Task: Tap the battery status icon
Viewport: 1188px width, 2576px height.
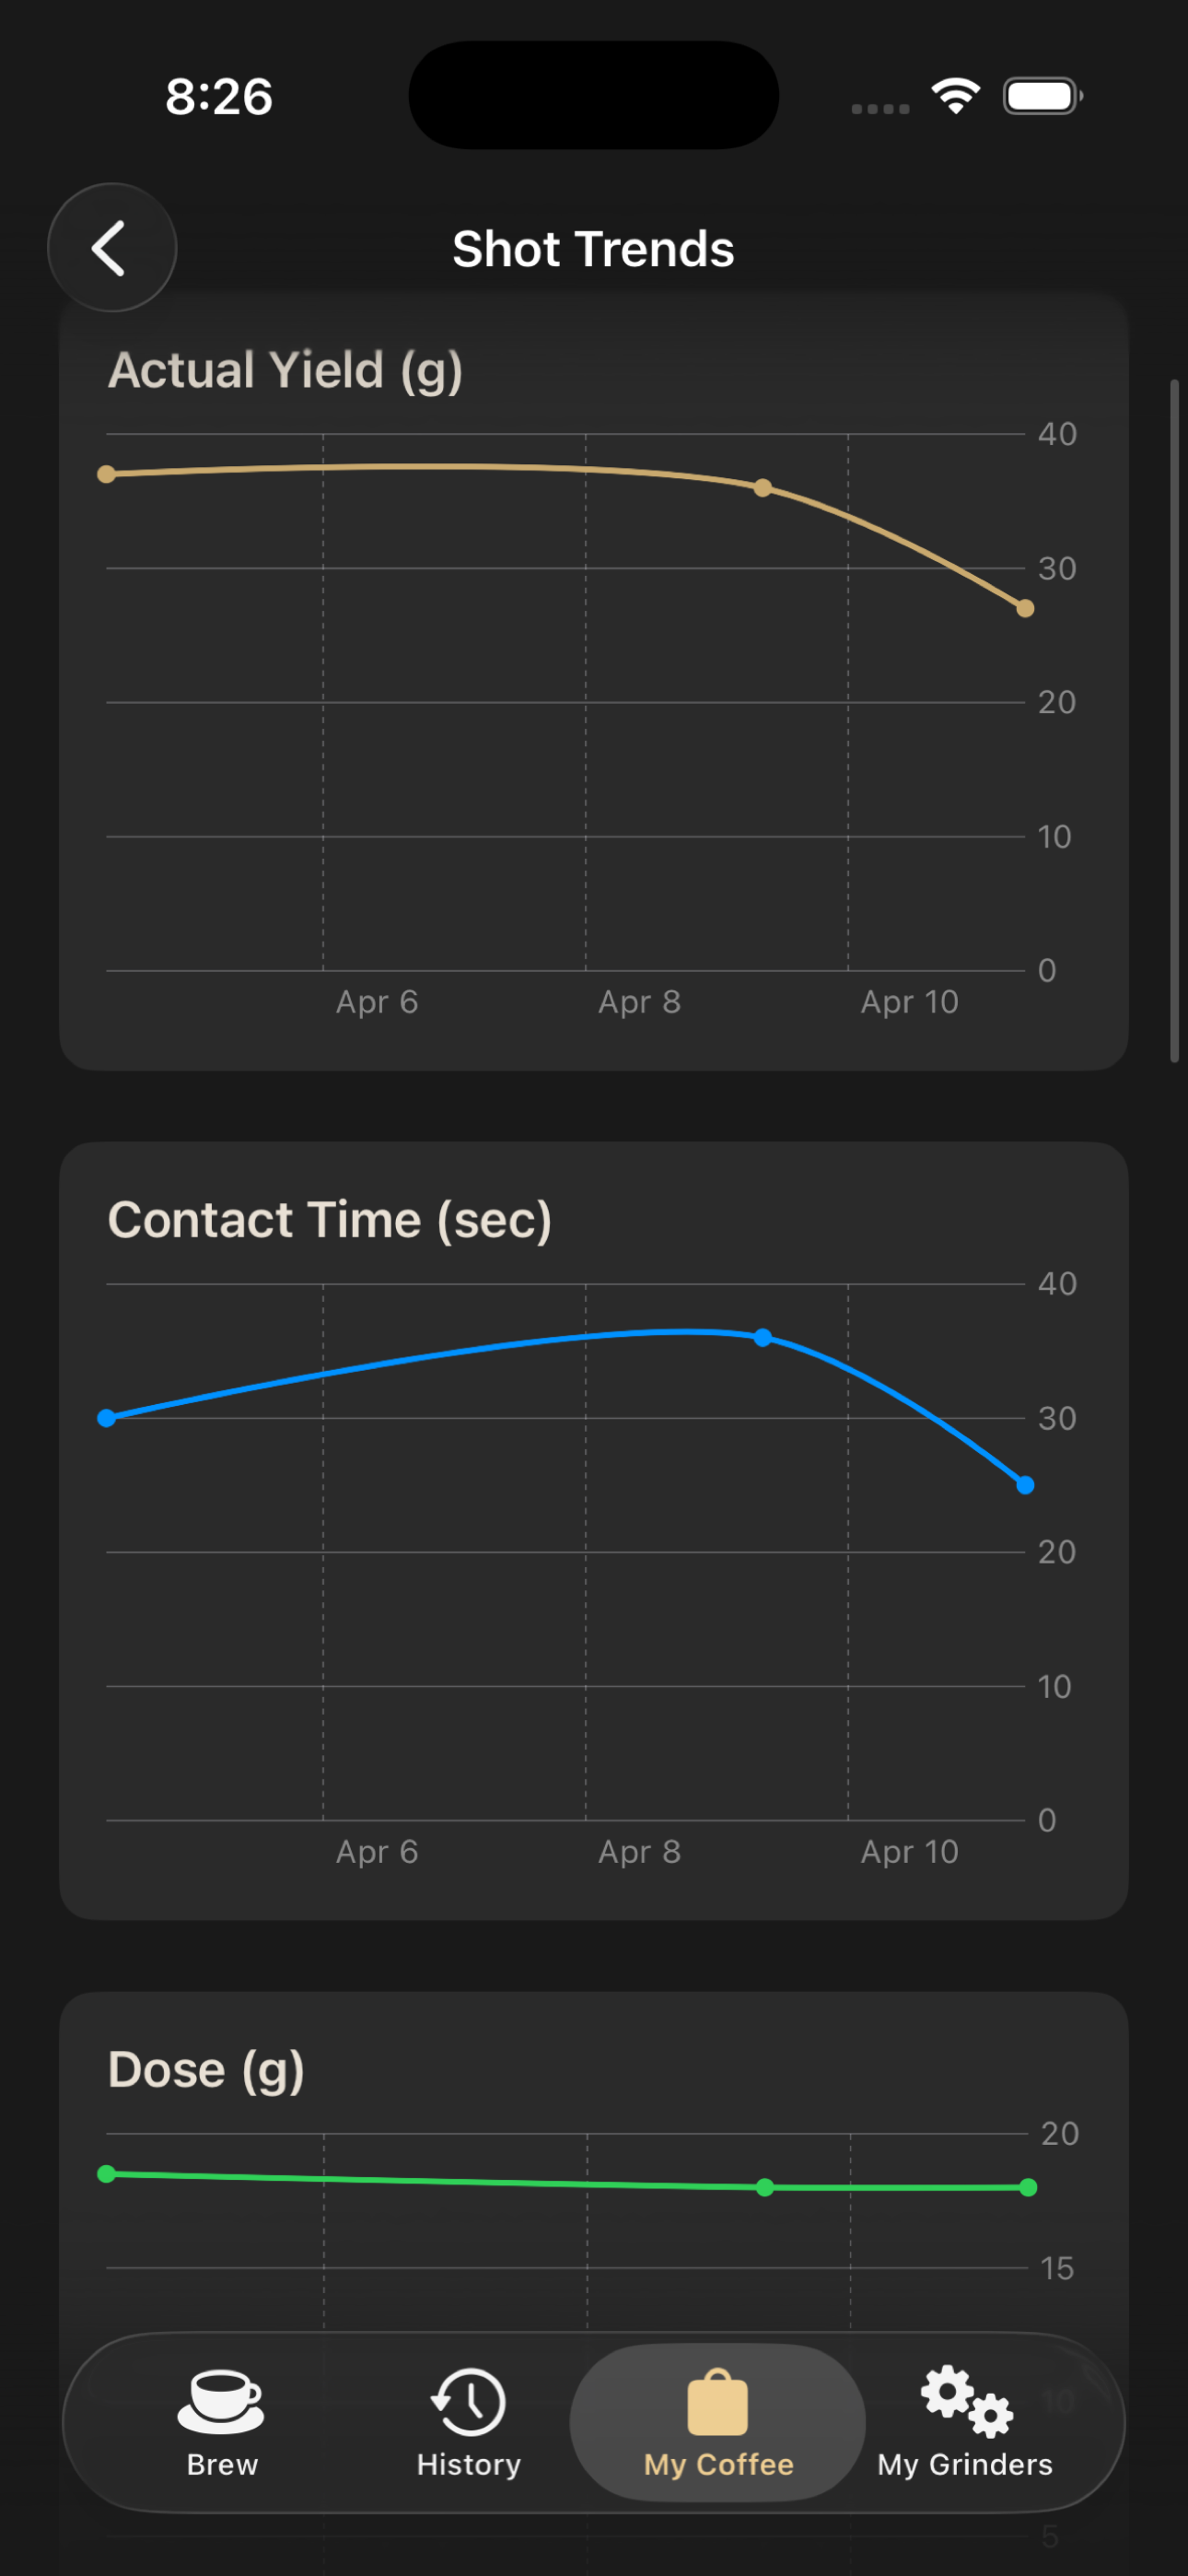Action: (x=1043, y=96)
